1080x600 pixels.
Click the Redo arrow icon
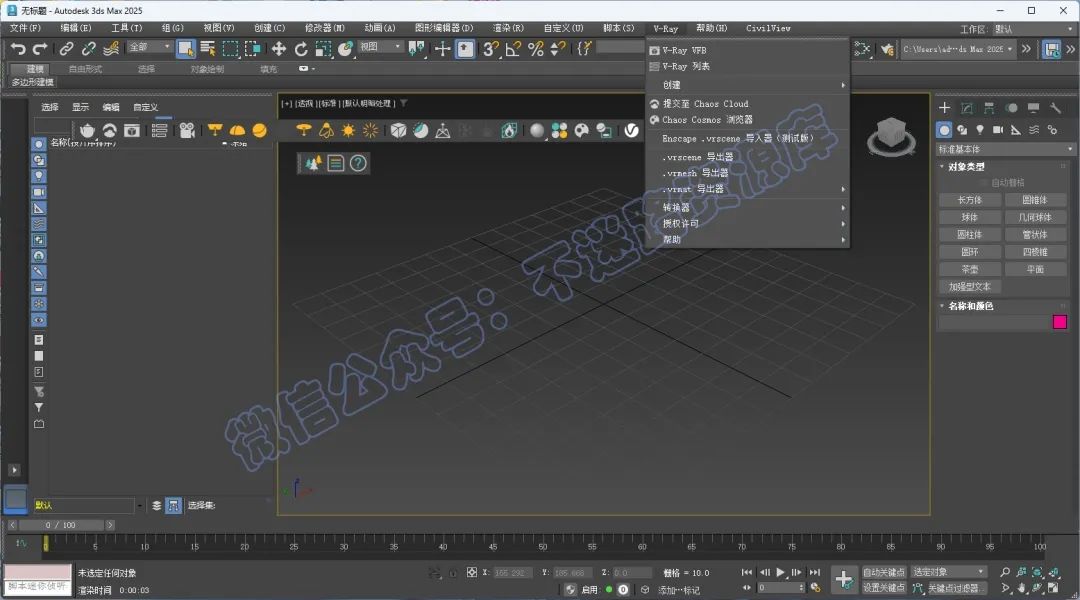click(41, 48)
